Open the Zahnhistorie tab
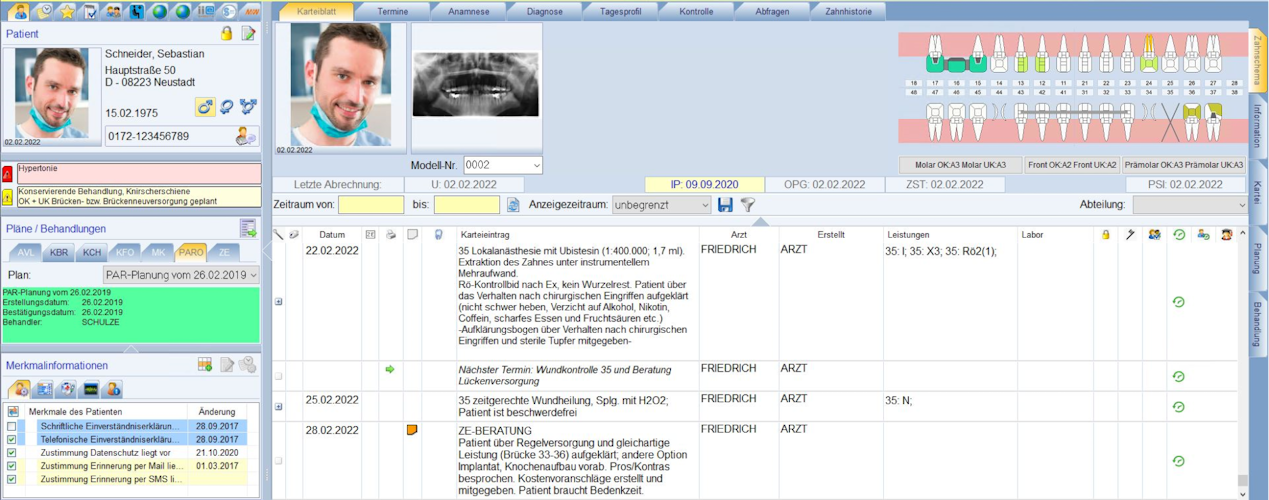 click(x=848, y=12)
